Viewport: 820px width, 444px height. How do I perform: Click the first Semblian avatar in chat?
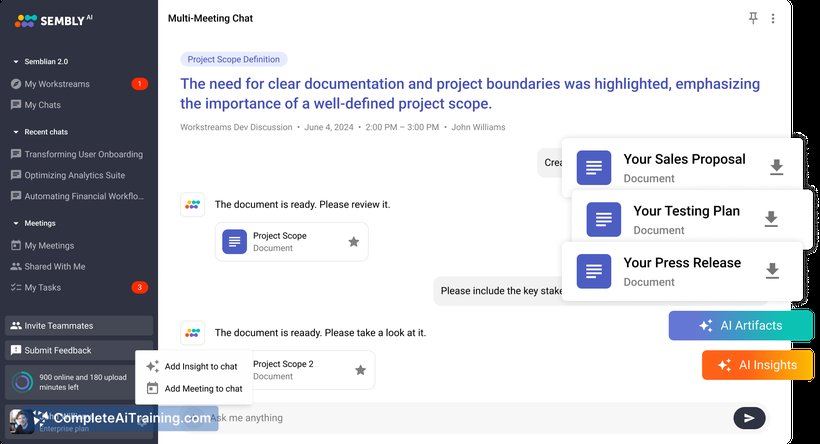[x=192, y=204]
